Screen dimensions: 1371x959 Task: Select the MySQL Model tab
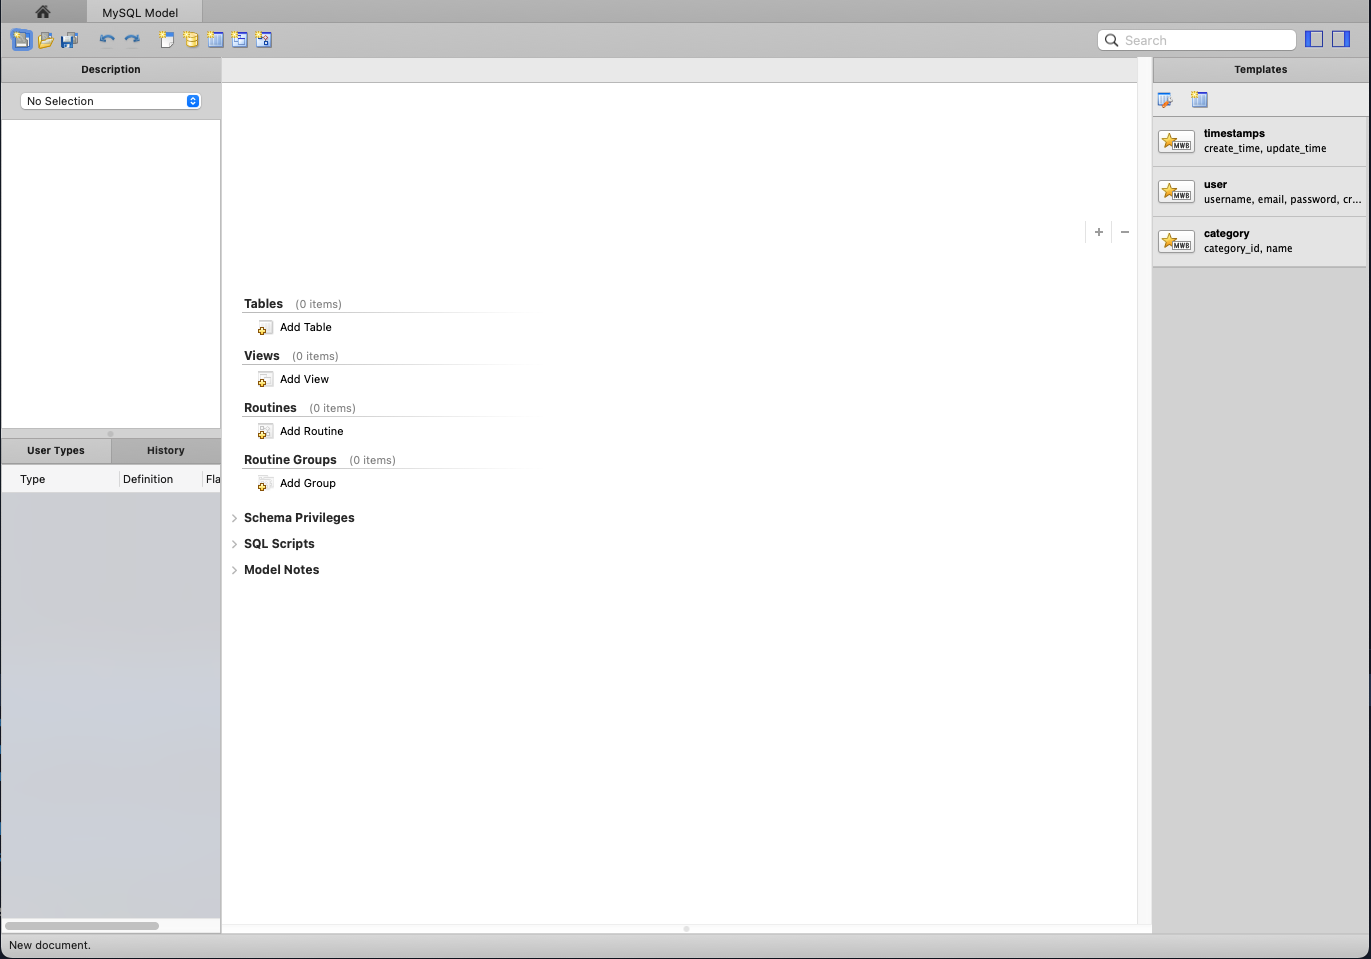(x=140, y=13)
